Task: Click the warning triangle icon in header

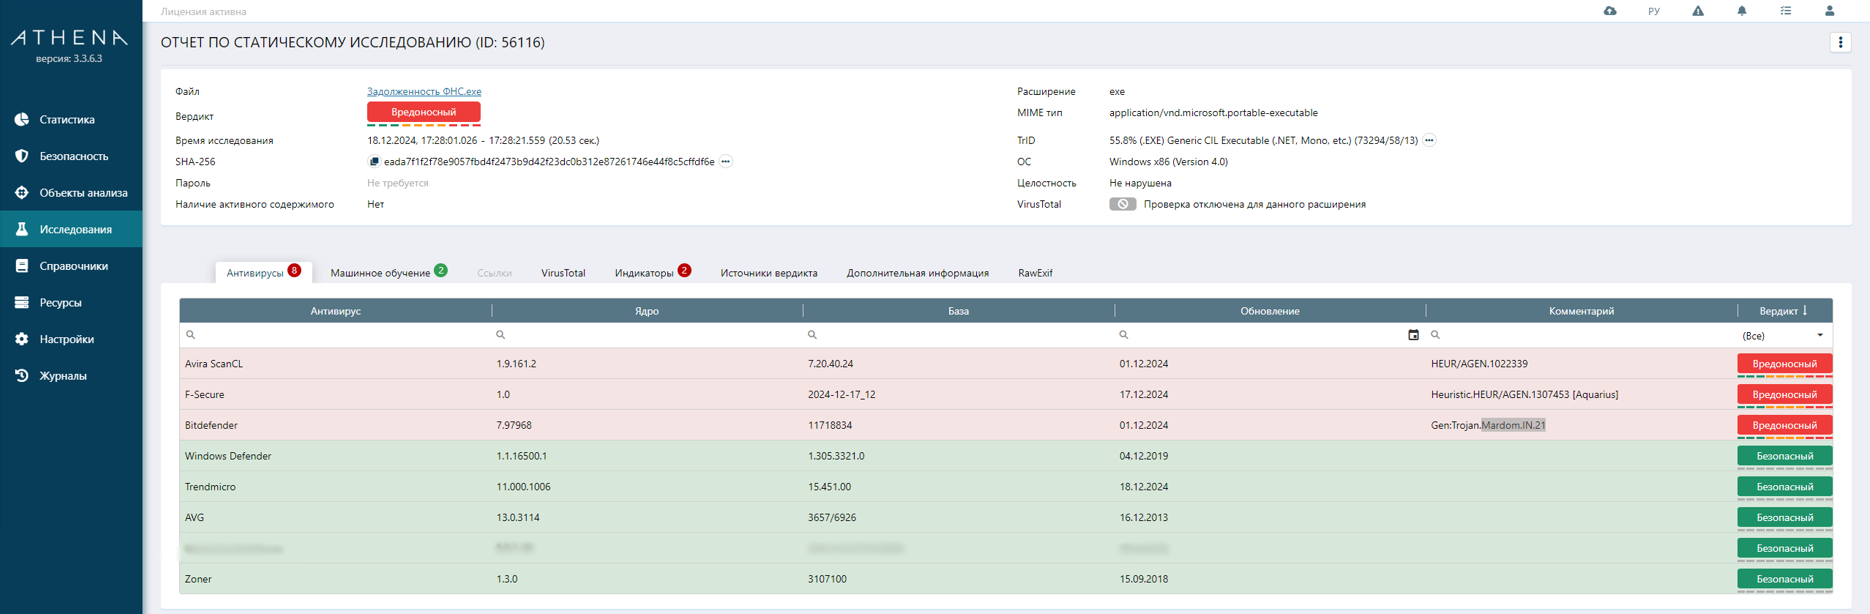Action: pos(1697,11)
